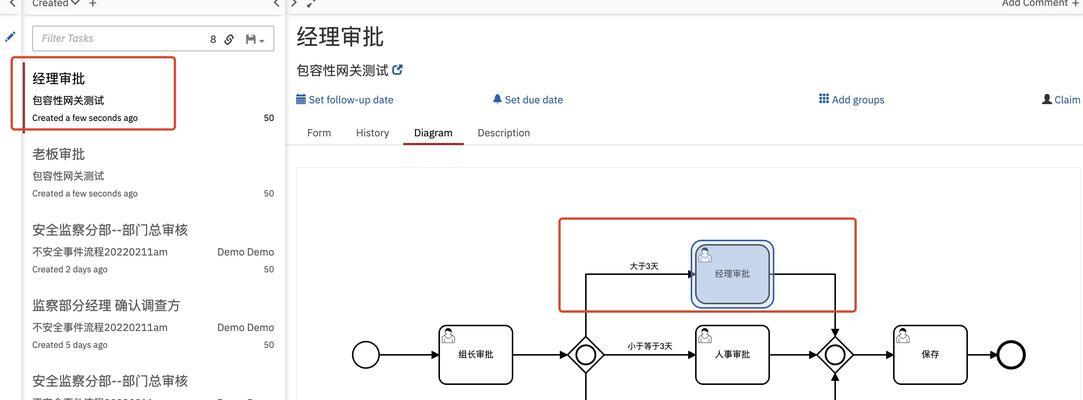Click the 大于3天 sequence flow label
Image resolution: width=1083 pixels, height=400 pixels.
644,266
